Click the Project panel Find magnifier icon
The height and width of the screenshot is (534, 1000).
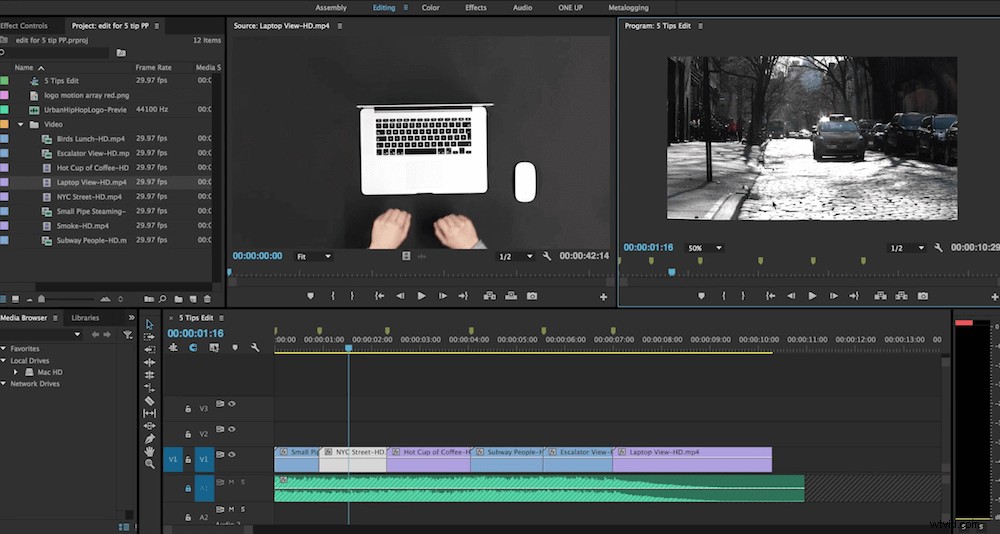(x=163, y=299)
